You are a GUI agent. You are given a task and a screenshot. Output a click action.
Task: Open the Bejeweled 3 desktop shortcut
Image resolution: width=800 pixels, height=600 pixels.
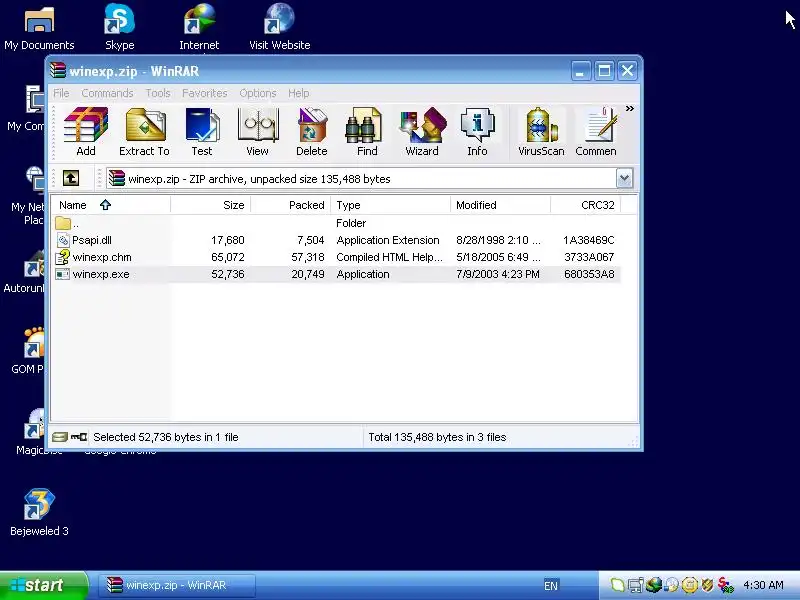point(39,513)
